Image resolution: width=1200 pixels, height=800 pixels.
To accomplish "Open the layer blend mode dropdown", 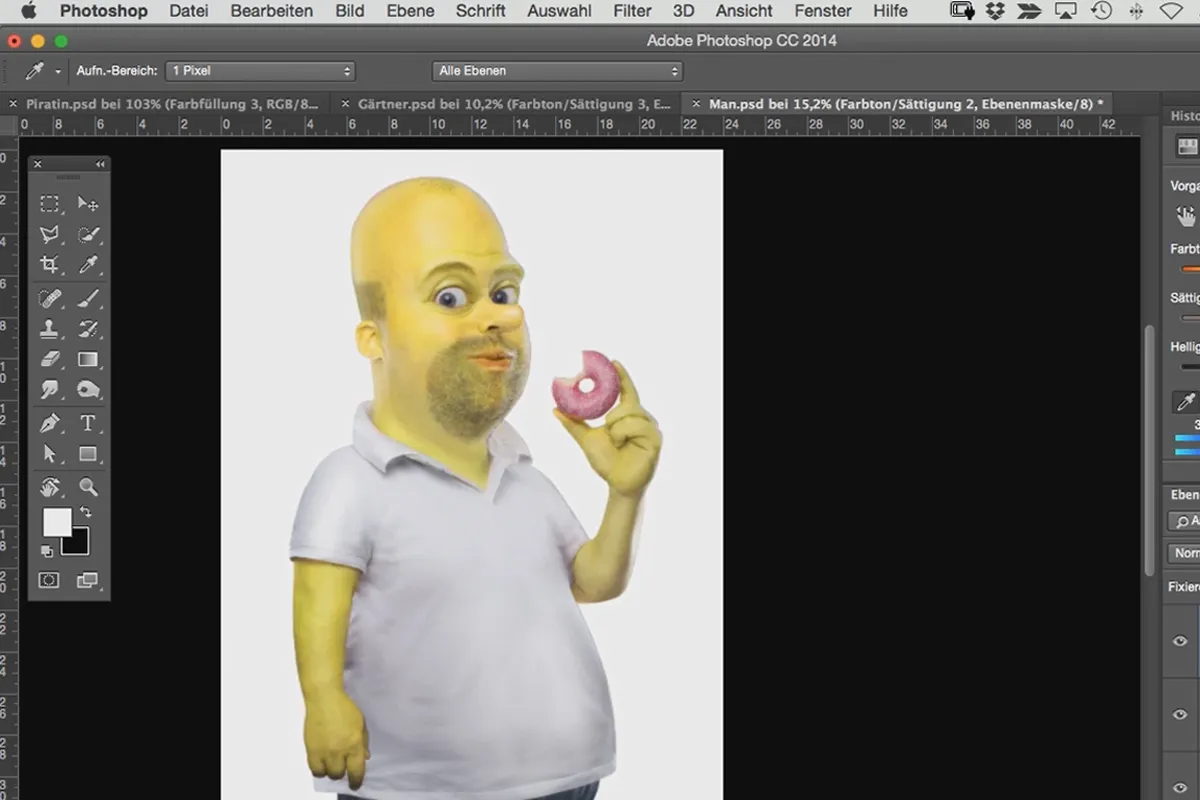I will pos(1184,553).
